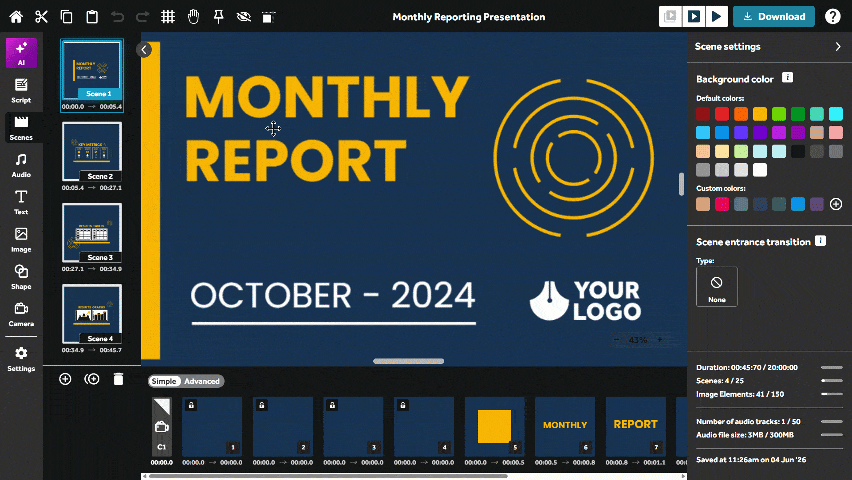Delete the selected scene trash icon
The height and width of the screenshot is (480, 852).
tap(118, 379)
